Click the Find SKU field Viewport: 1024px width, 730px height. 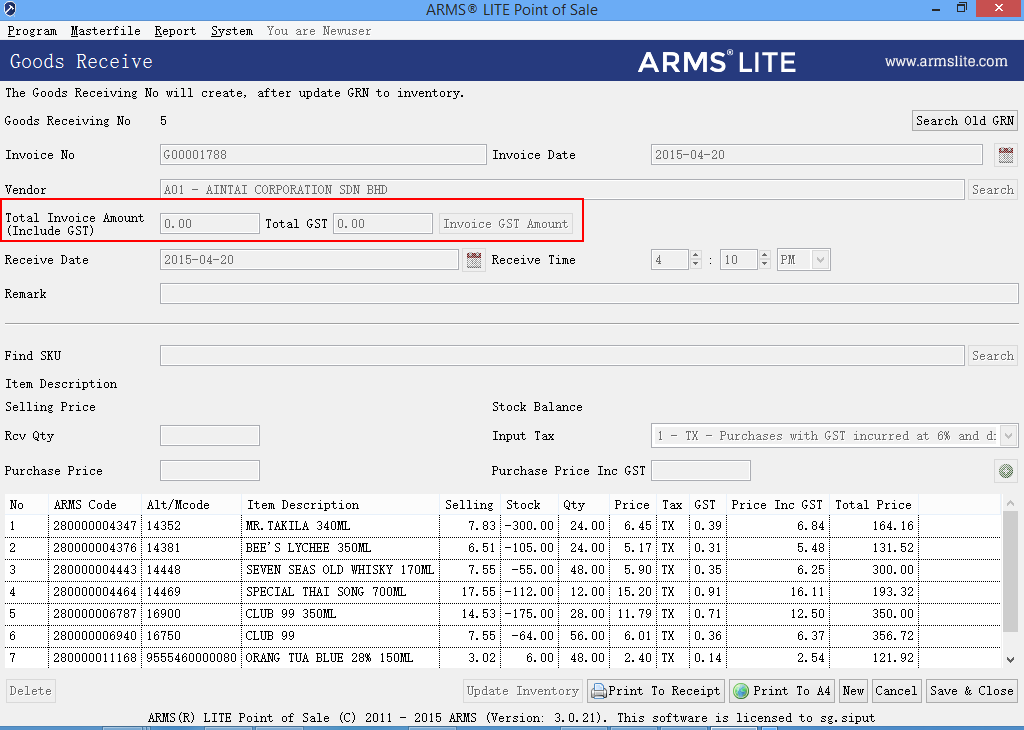tap(562, 356)
